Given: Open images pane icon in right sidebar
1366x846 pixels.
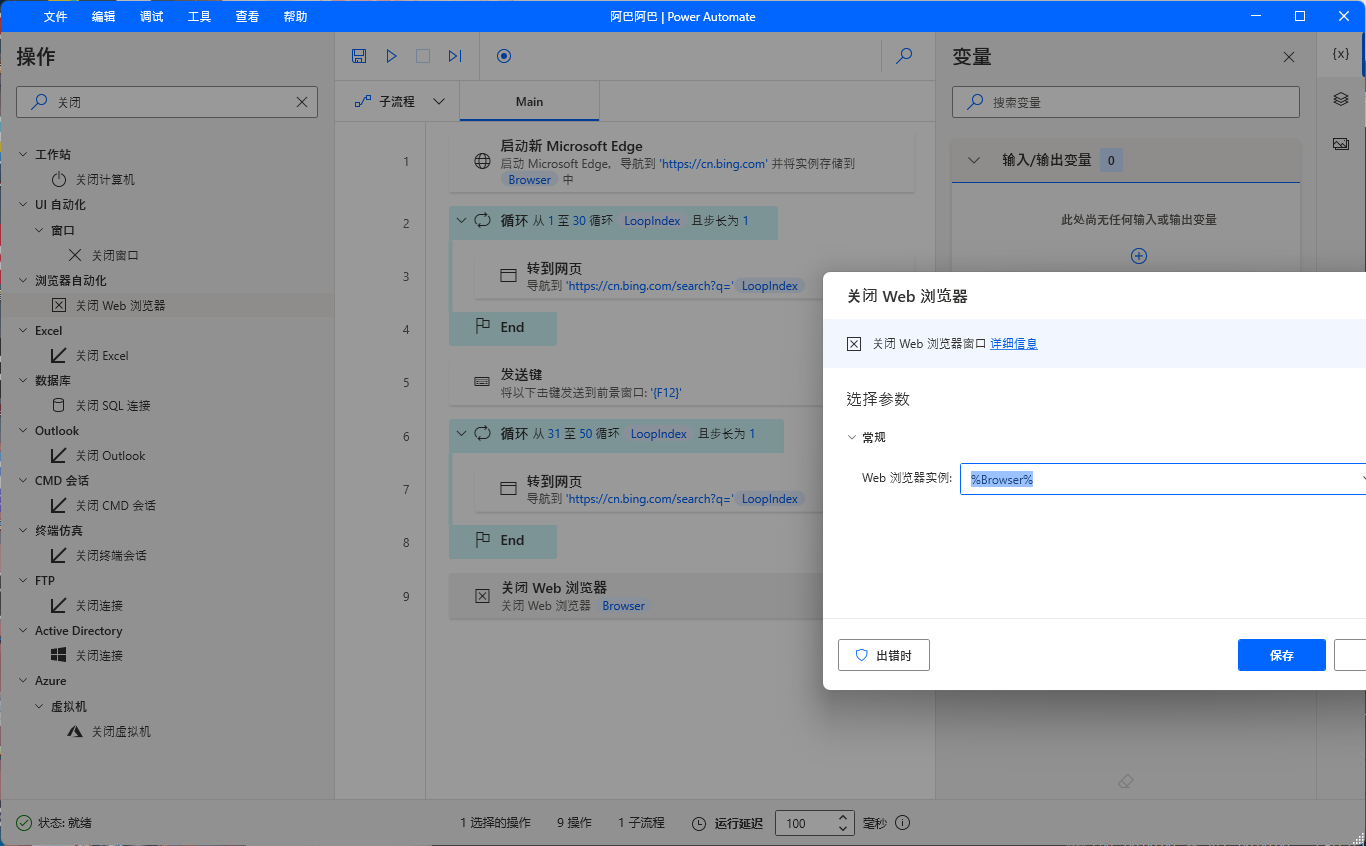Looking at the screenshot, I should (x=1341, y=144).
